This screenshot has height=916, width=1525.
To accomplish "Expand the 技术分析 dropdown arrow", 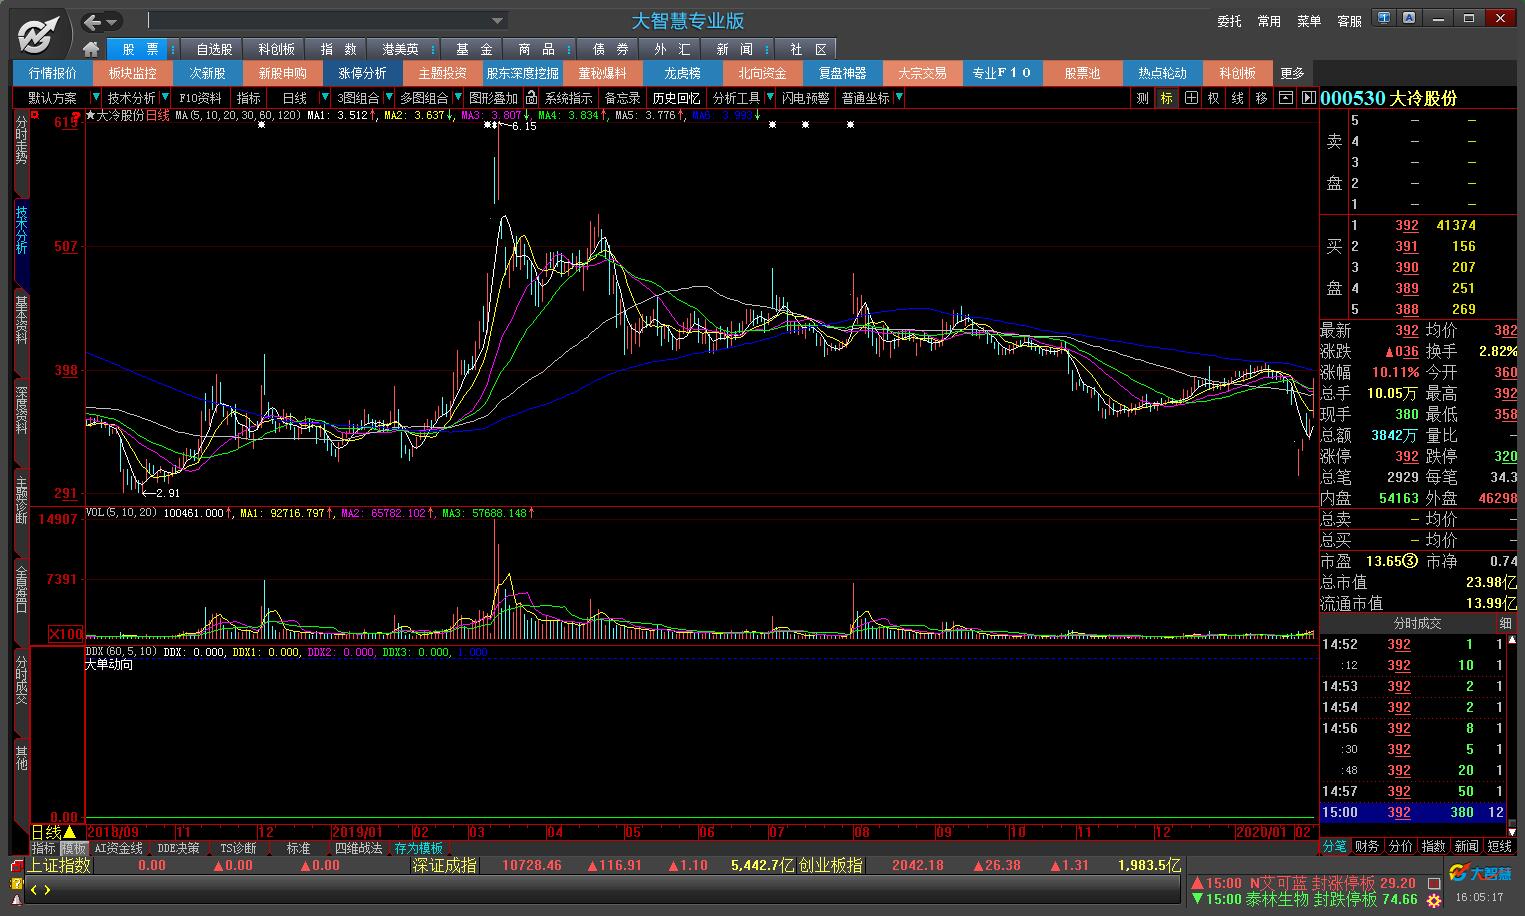I will (164, 98).
